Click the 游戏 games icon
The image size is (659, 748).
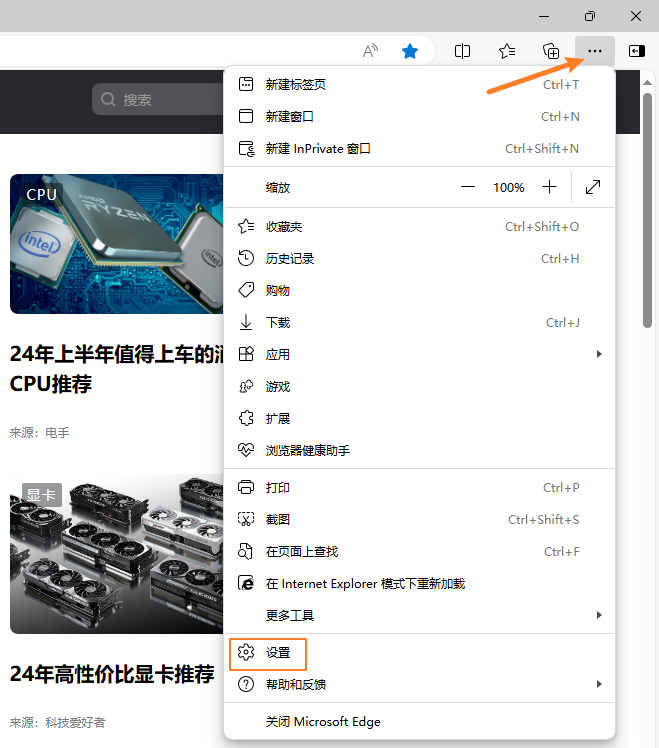click(x=246, y=386)
